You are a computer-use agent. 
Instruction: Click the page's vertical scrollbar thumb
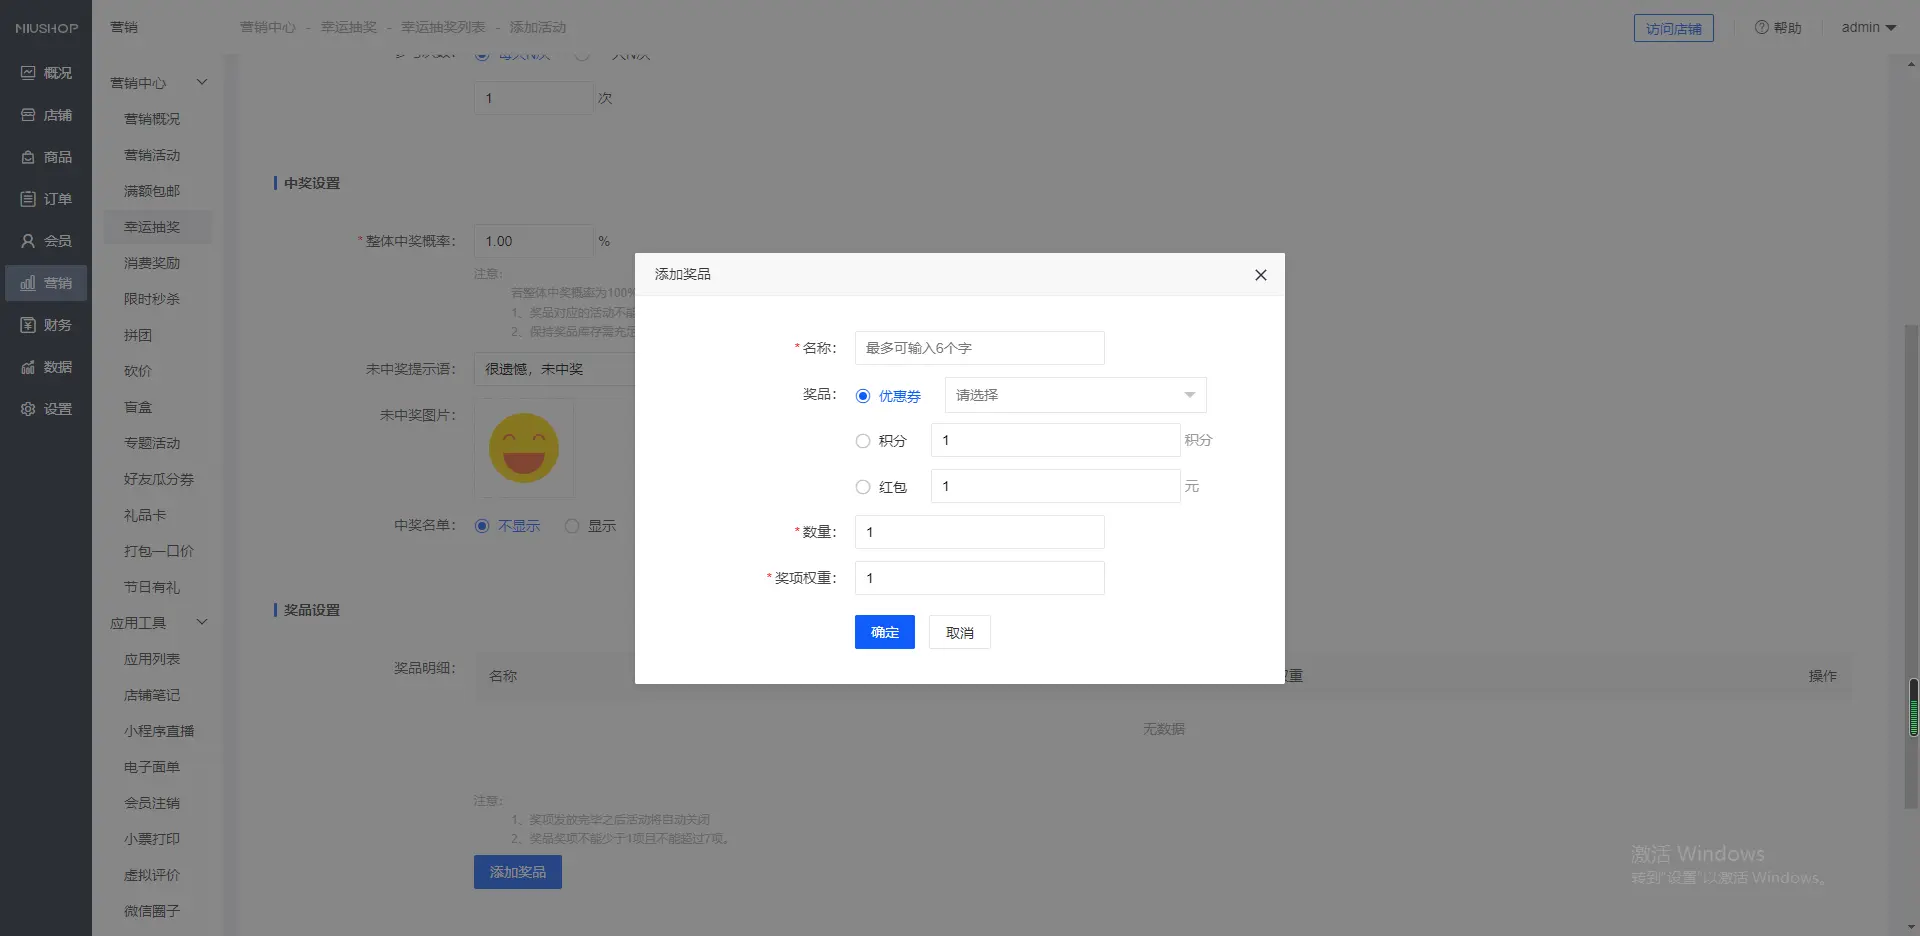pyautogui.click(x=1912, y=565)
